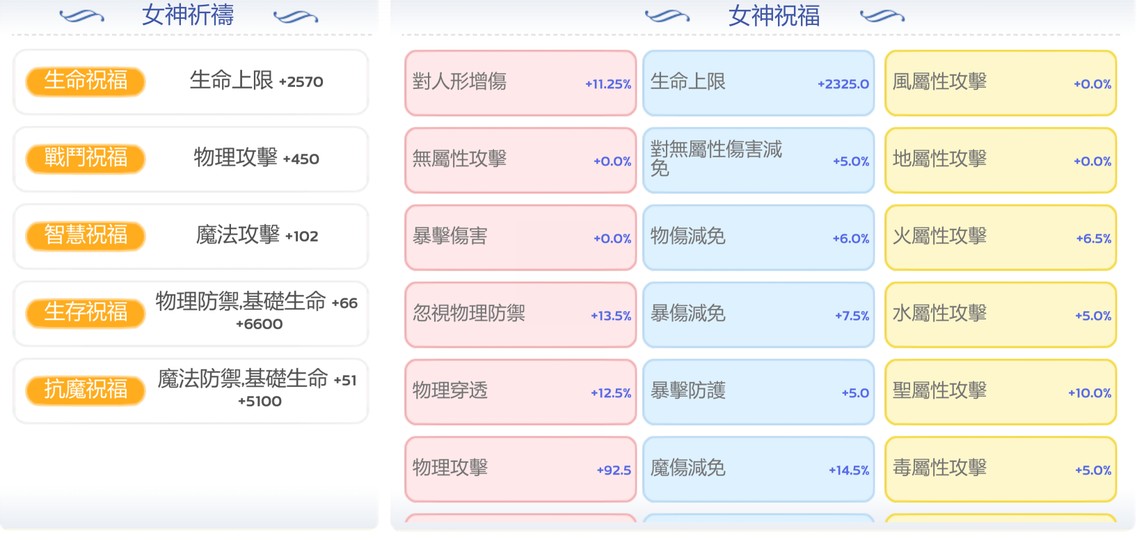Choose the 生存祝福 blessing
1137x540 pixels.
86,313
